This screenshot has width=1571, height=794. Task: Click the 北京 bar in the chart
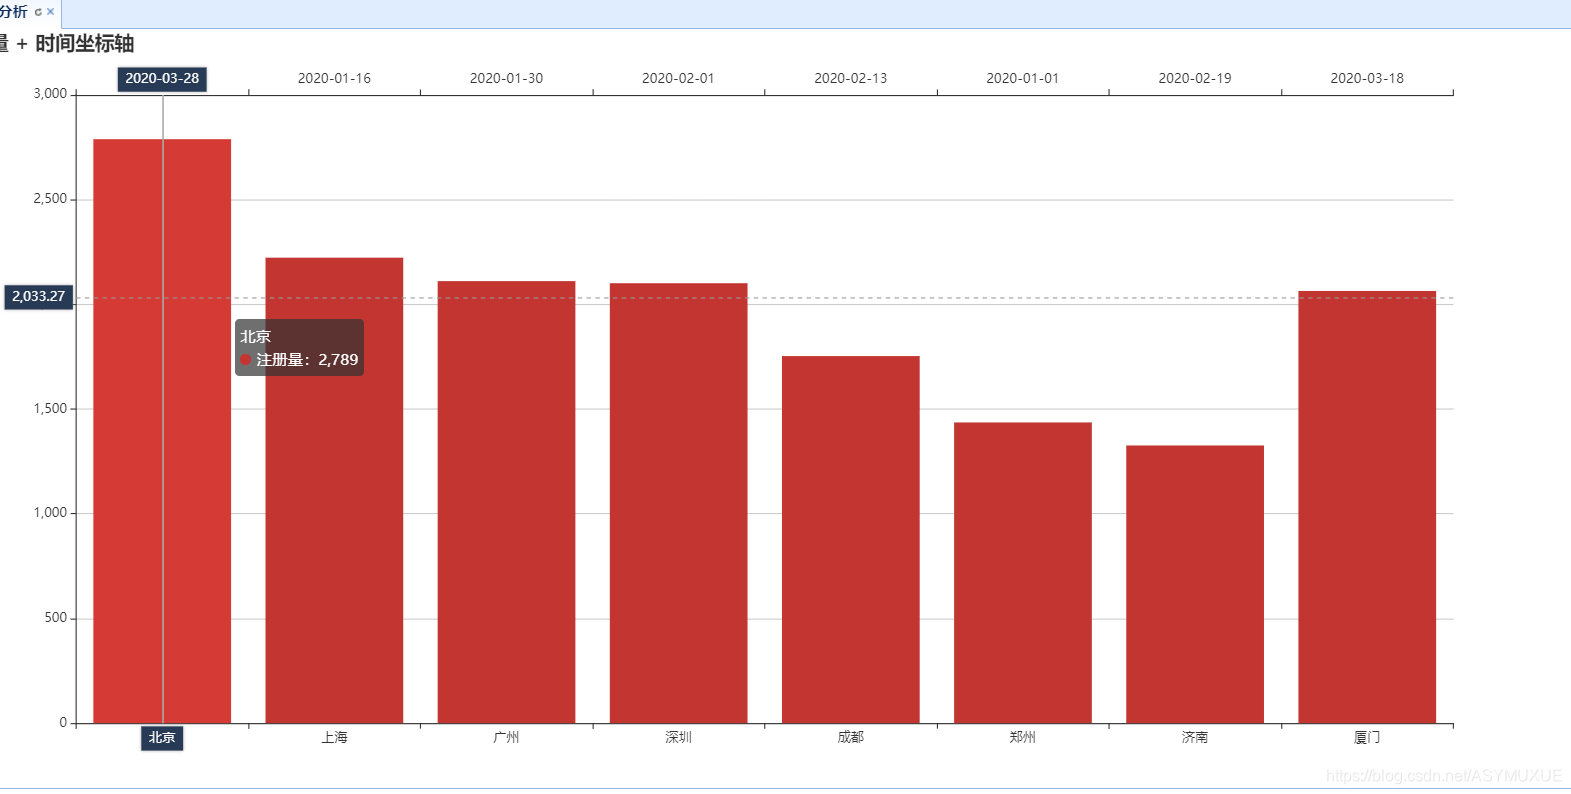(x=162, y=431)
